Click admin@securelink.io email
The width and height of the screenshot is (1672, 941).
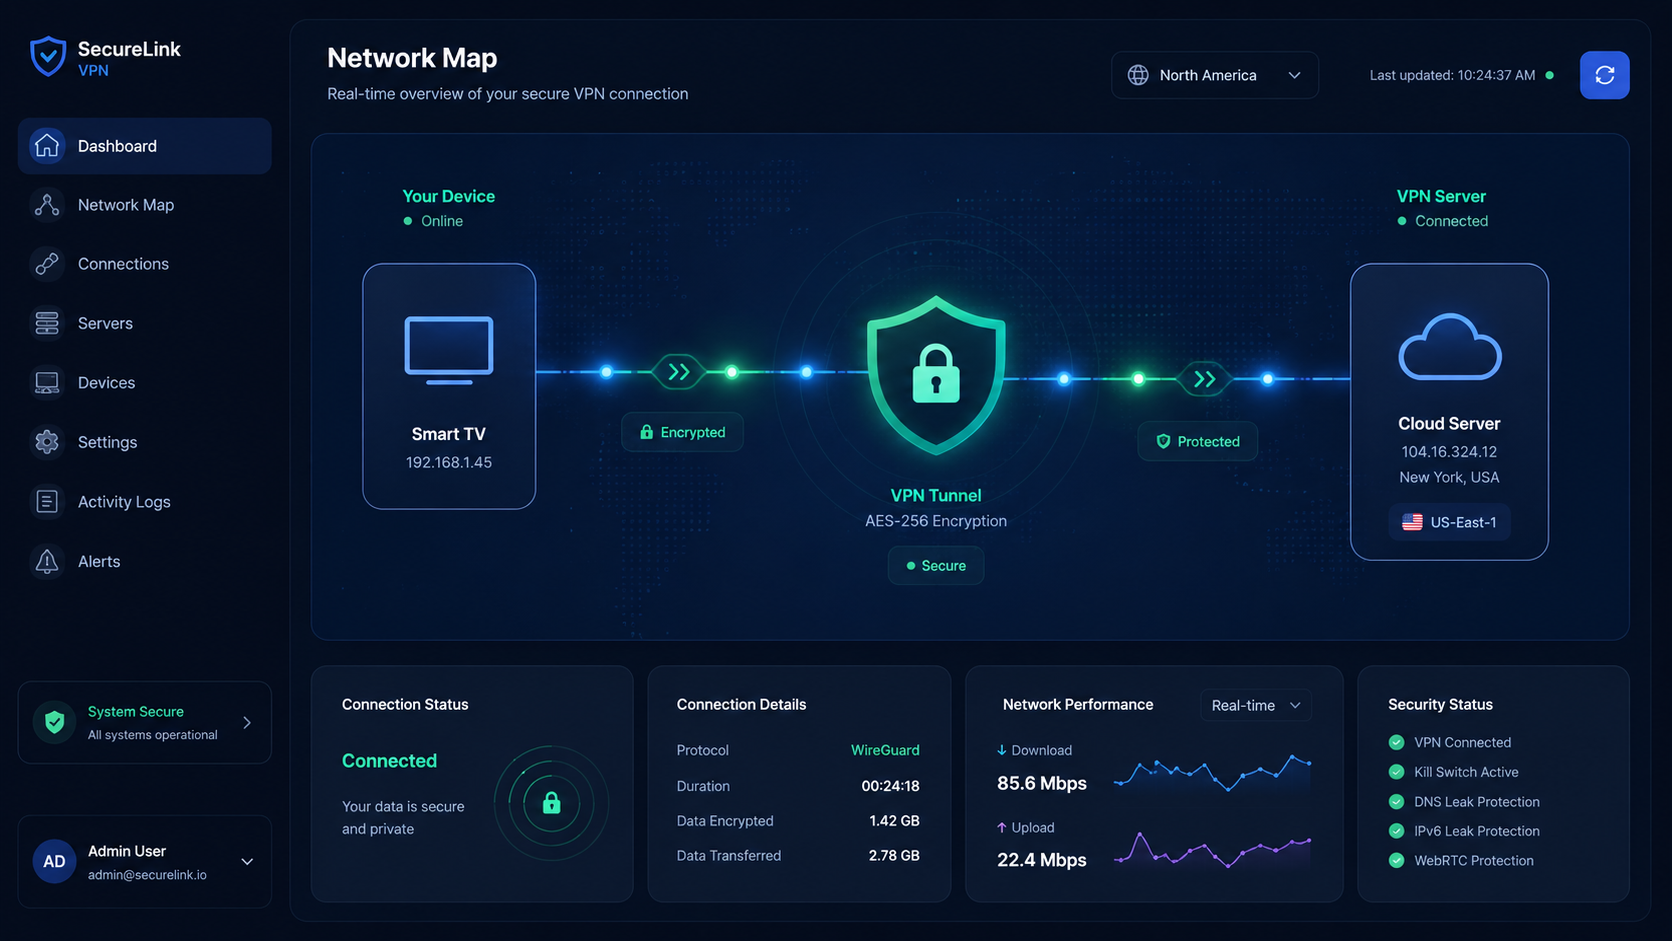tap(147, 875)
